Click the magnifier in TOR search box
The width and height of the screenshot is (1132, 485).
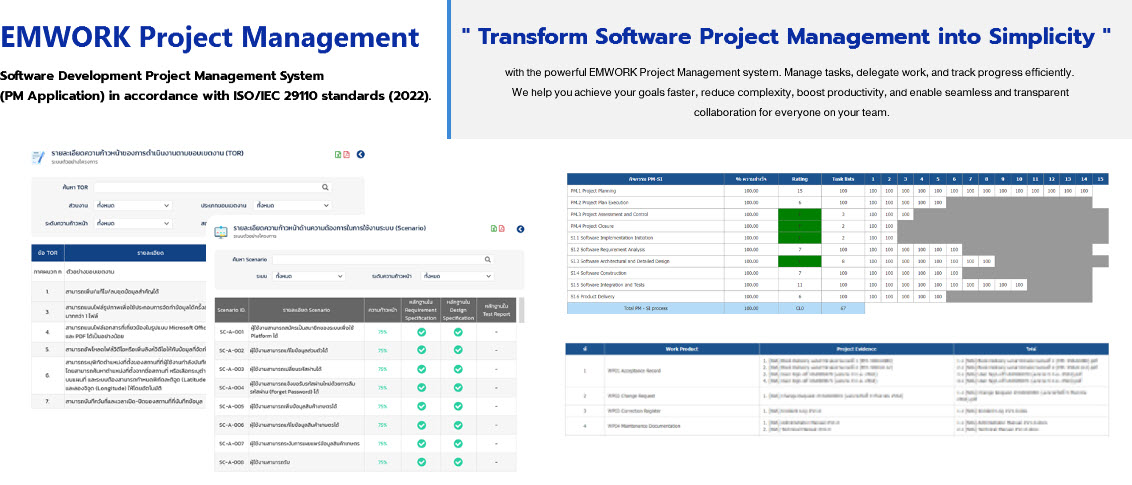click(x=326, y=187)
